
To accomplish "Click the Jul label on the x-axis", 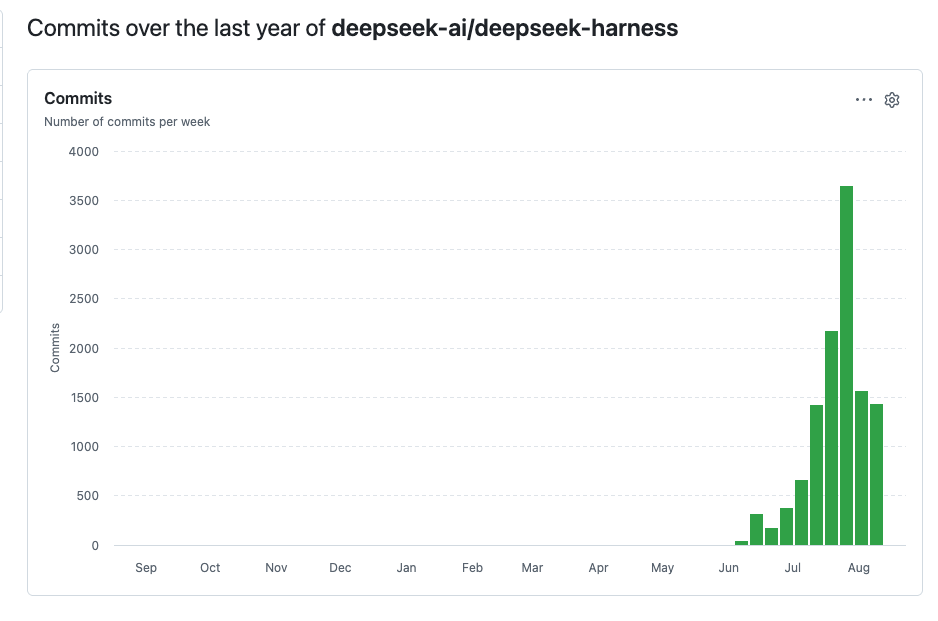I will (793, 568).
